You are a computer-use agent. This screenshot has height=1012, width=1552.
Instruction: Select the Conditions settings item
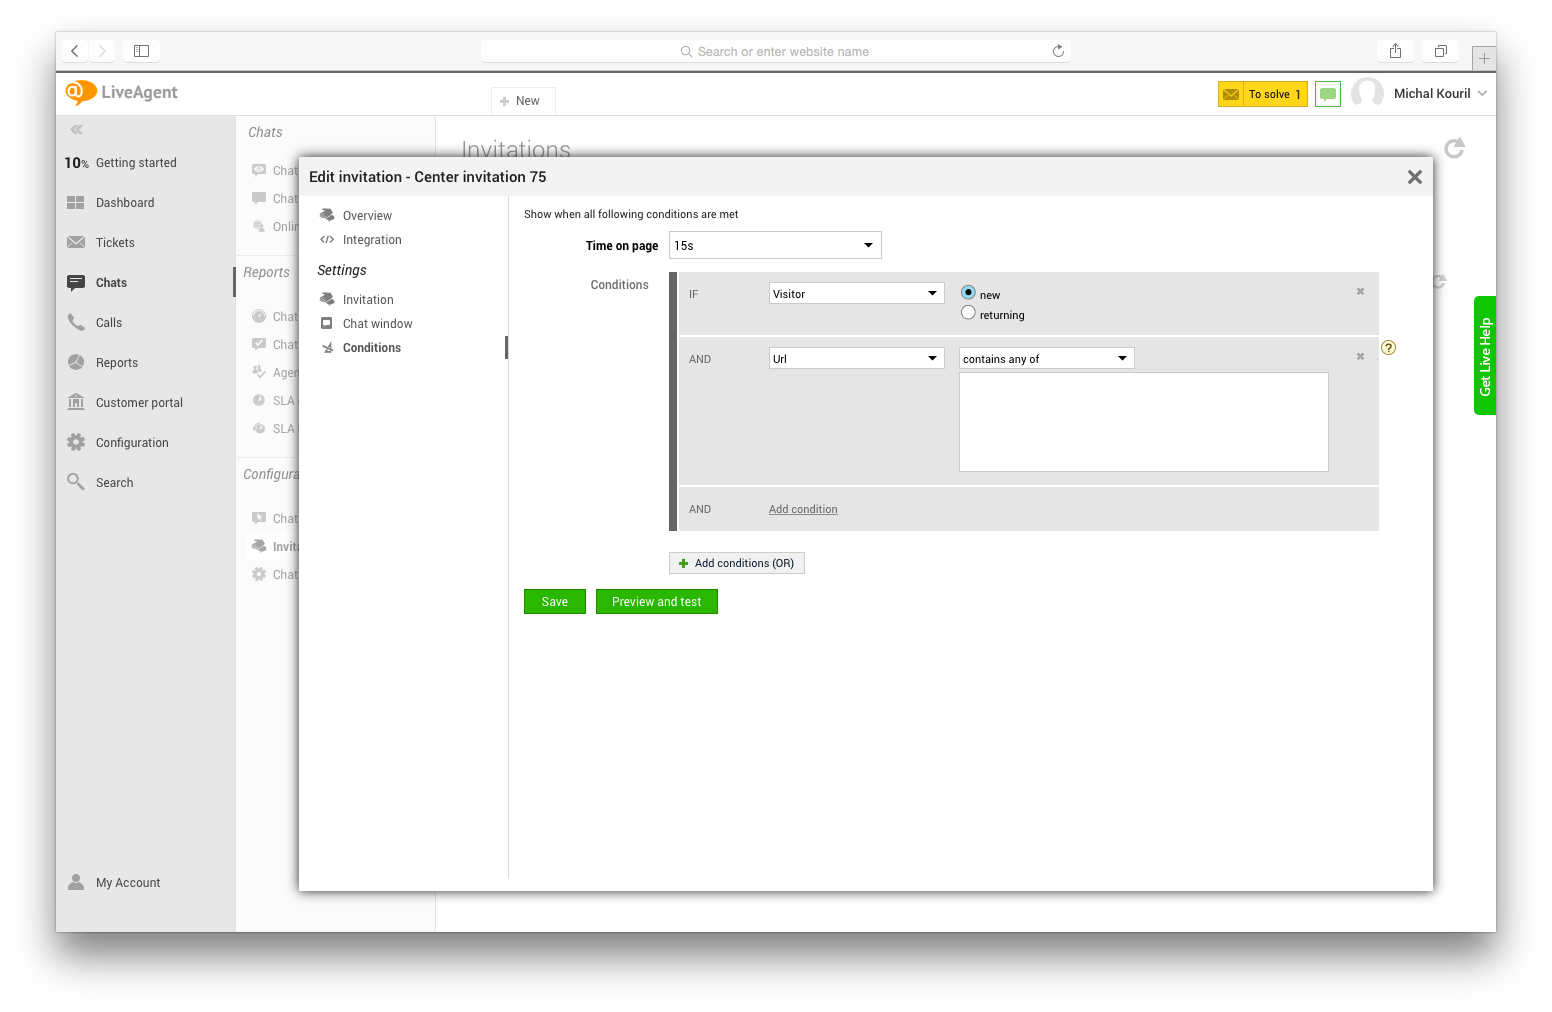tap(371, 348)
